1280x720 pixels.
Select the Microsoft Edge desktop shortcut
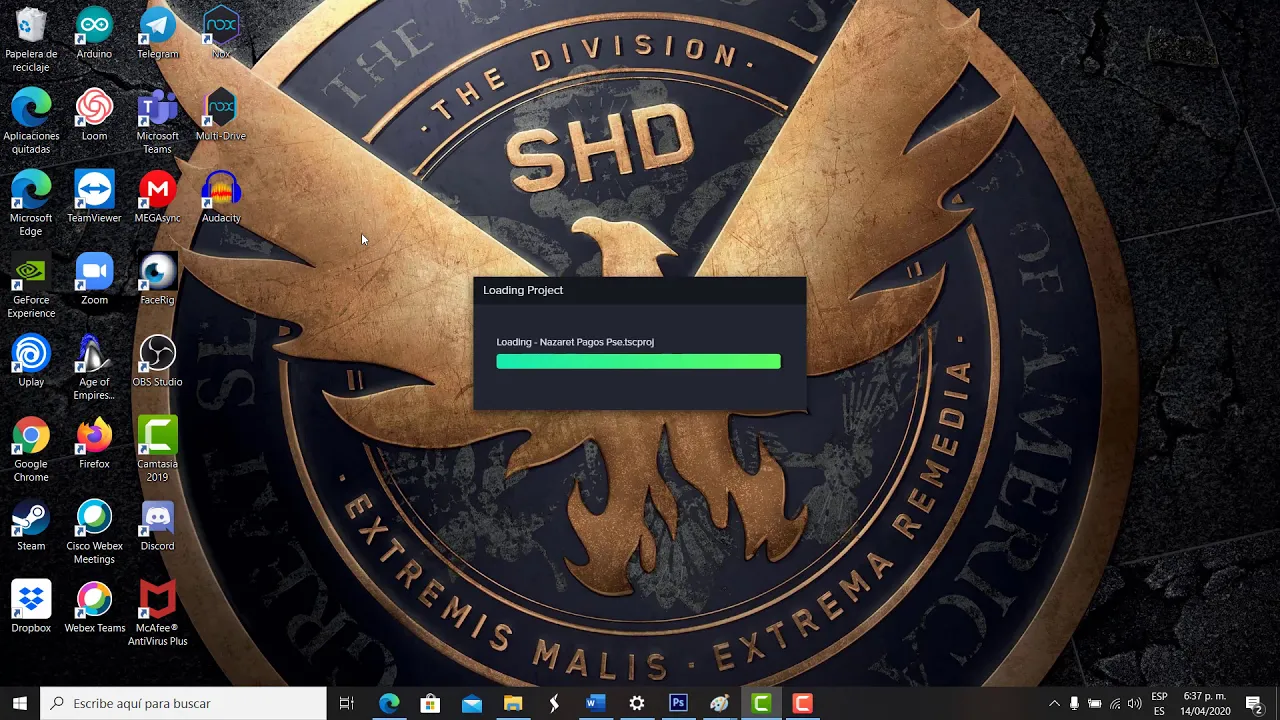point(31,204)
